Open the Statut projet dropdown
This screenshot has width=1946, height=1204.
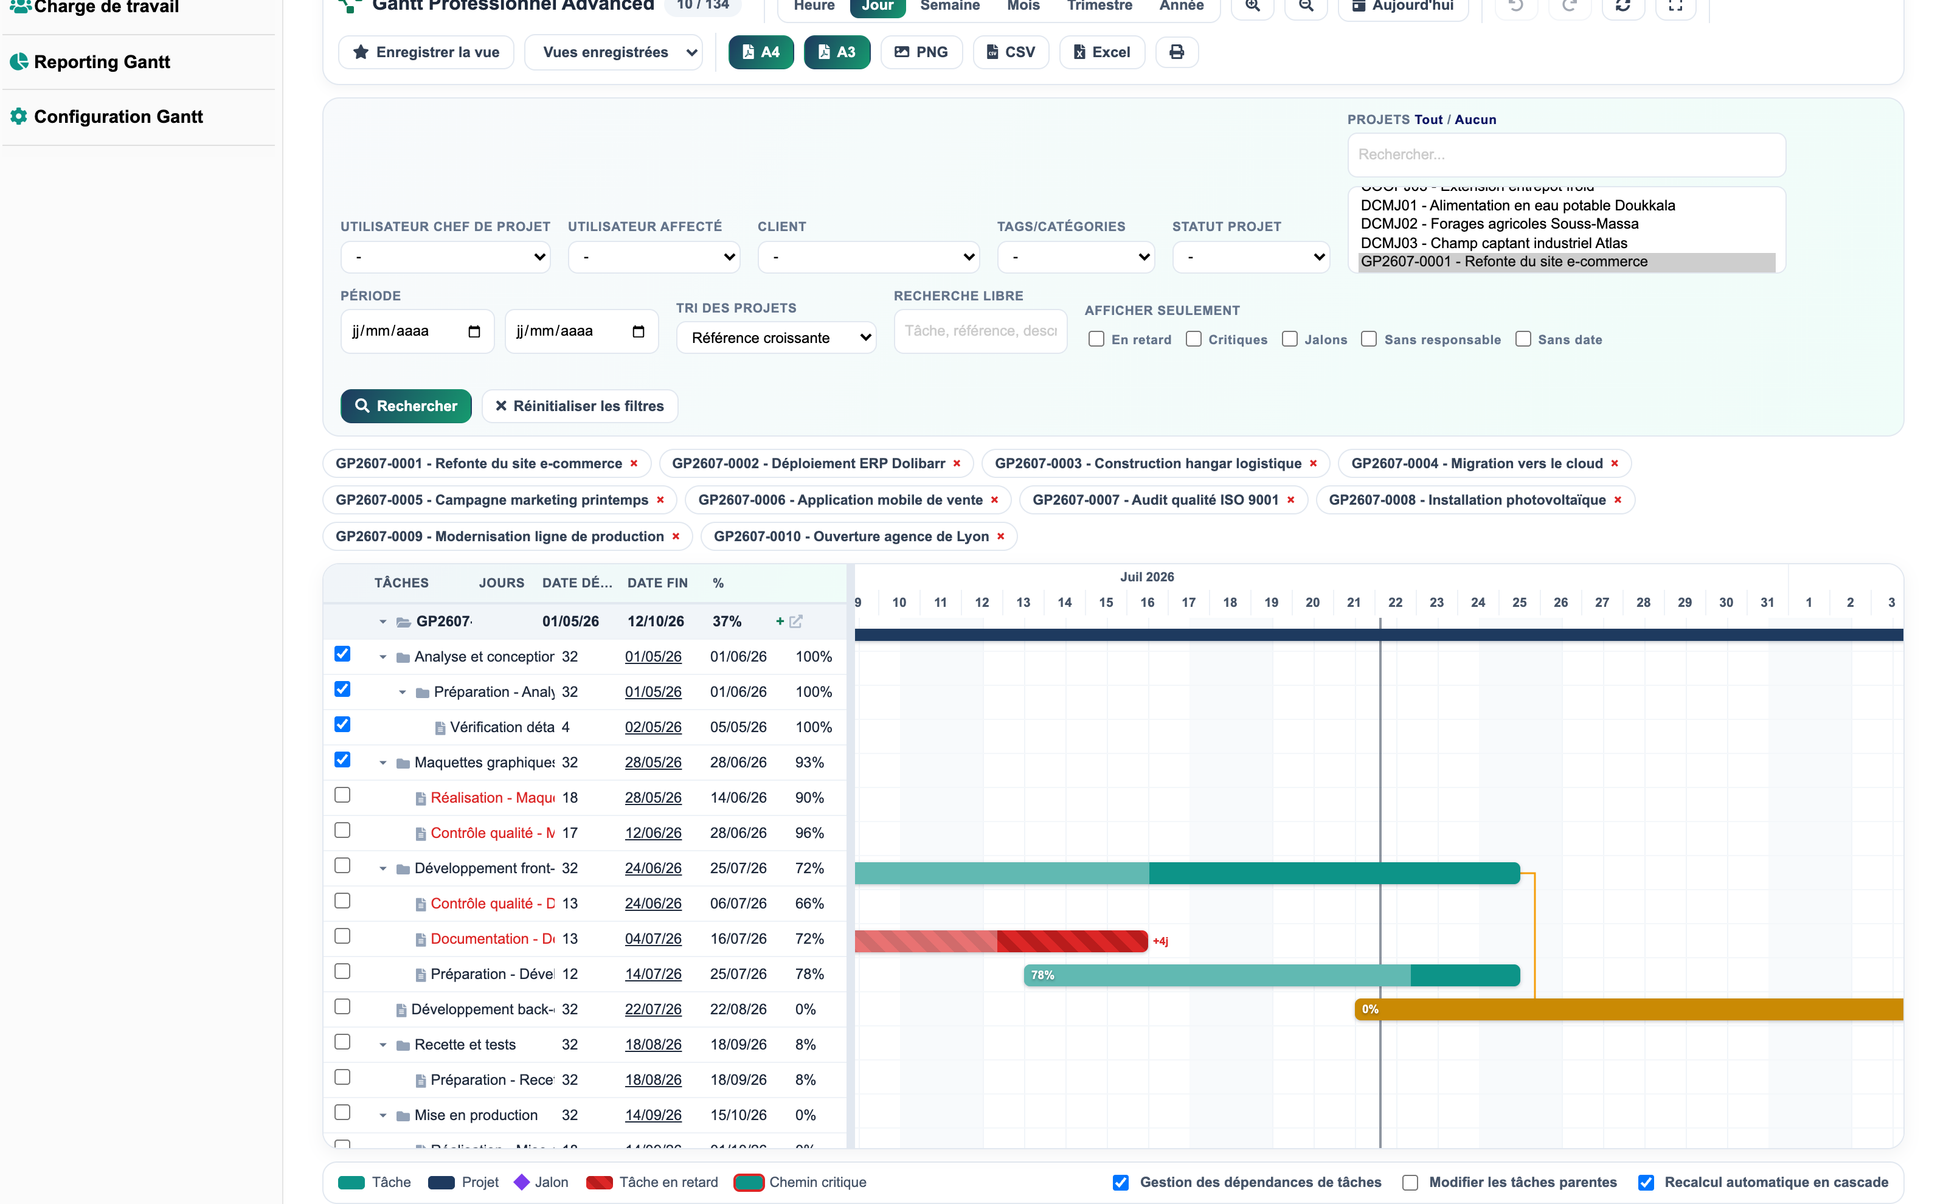click(x=1251, y=257)
